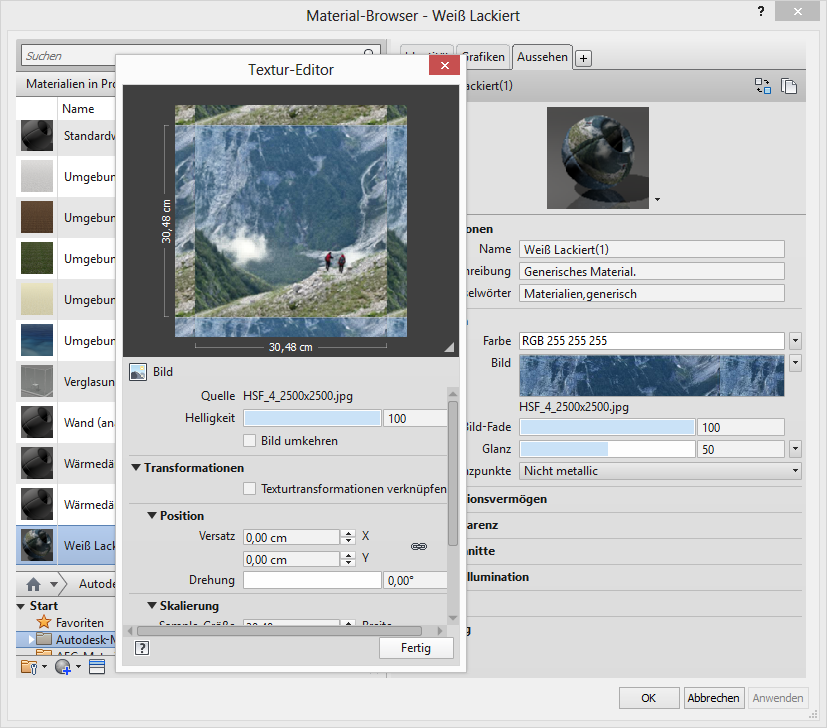Decrease Versatz Y with down spinner
This screenshot has height=728, width=827.
coord(348,563)
